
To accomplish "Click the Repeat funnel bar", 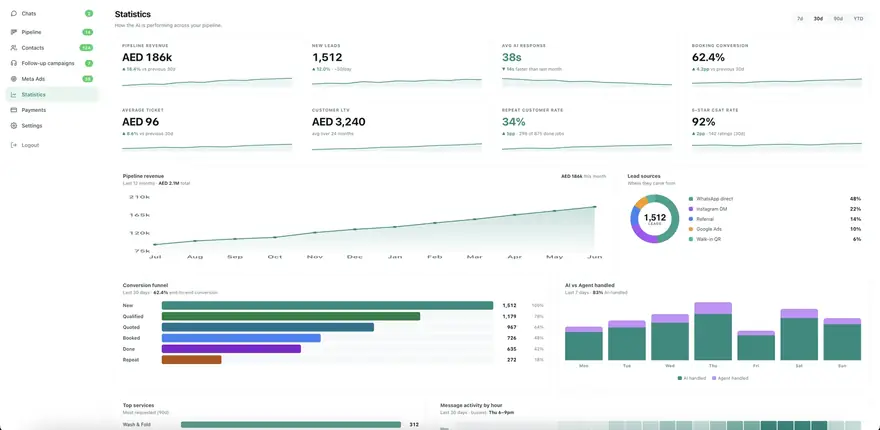I will (191, 360).
